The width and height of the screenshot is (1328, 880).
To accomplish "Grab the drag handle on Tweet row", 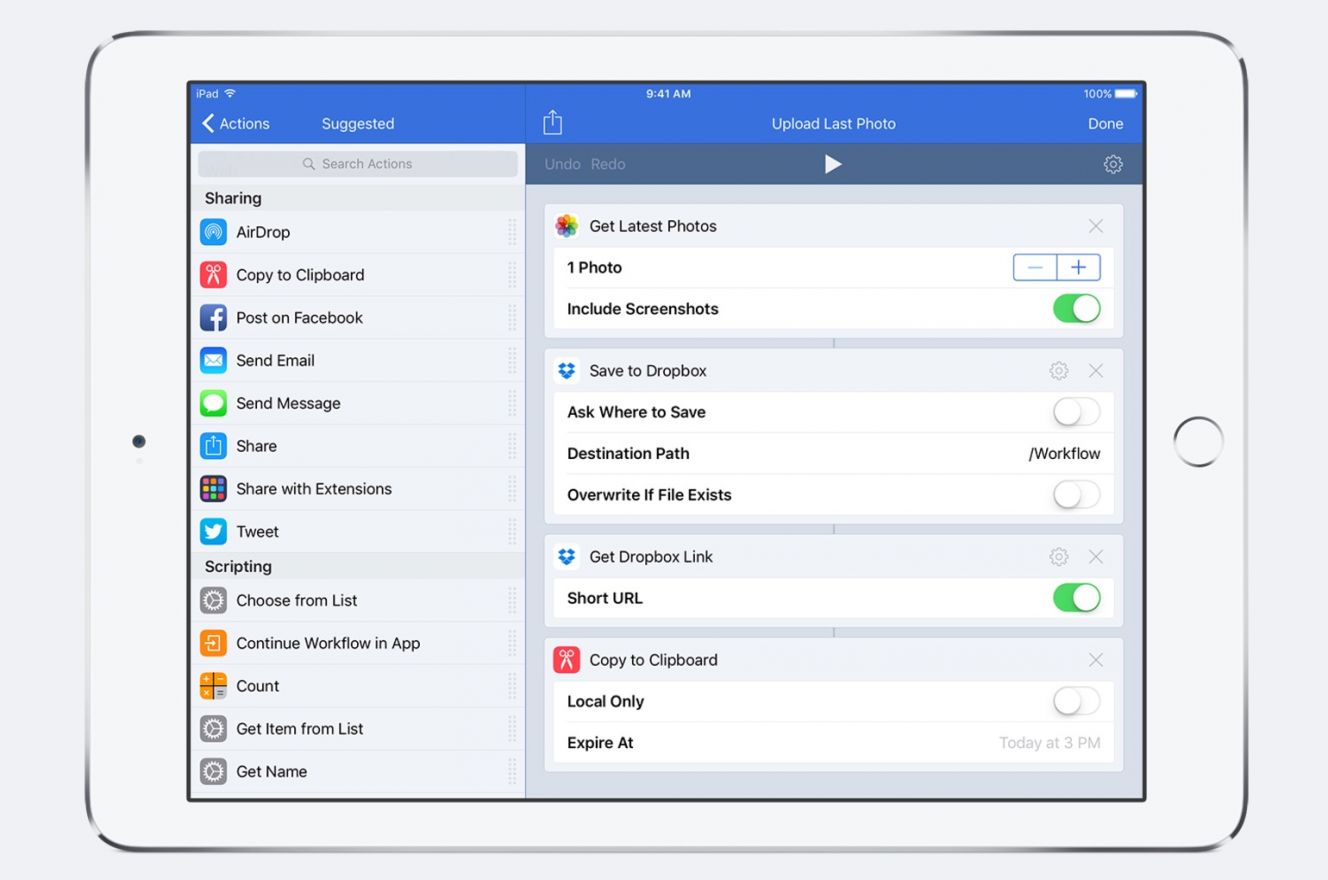I will (x=512, y=532).
